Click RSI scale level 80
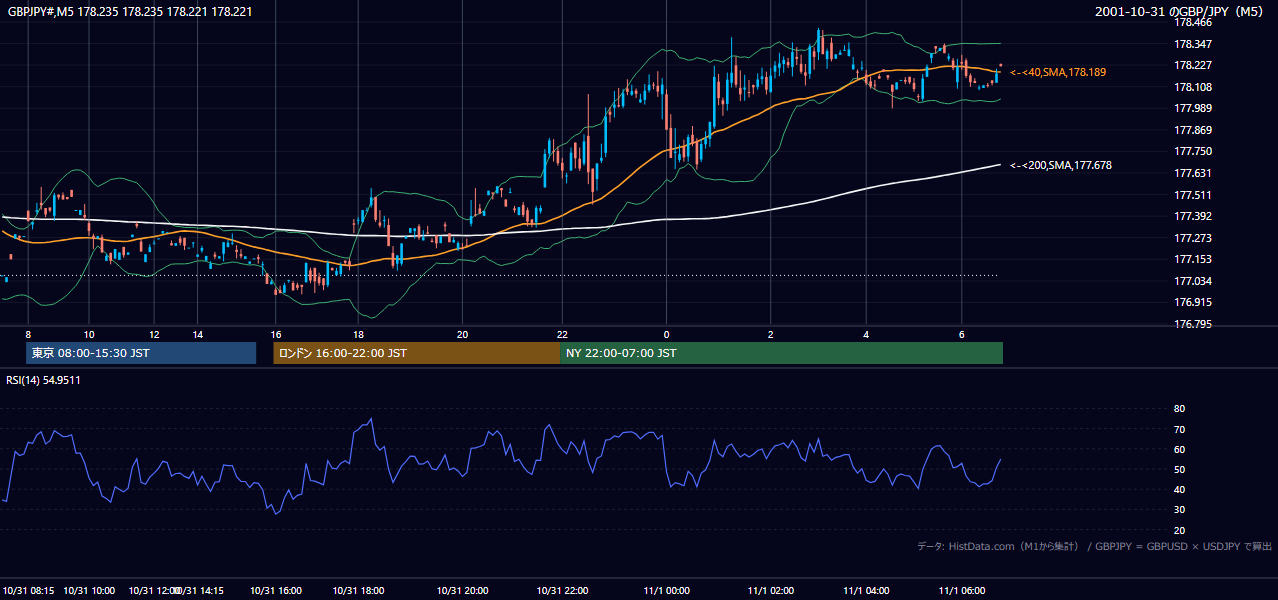 coord(1179,409)
